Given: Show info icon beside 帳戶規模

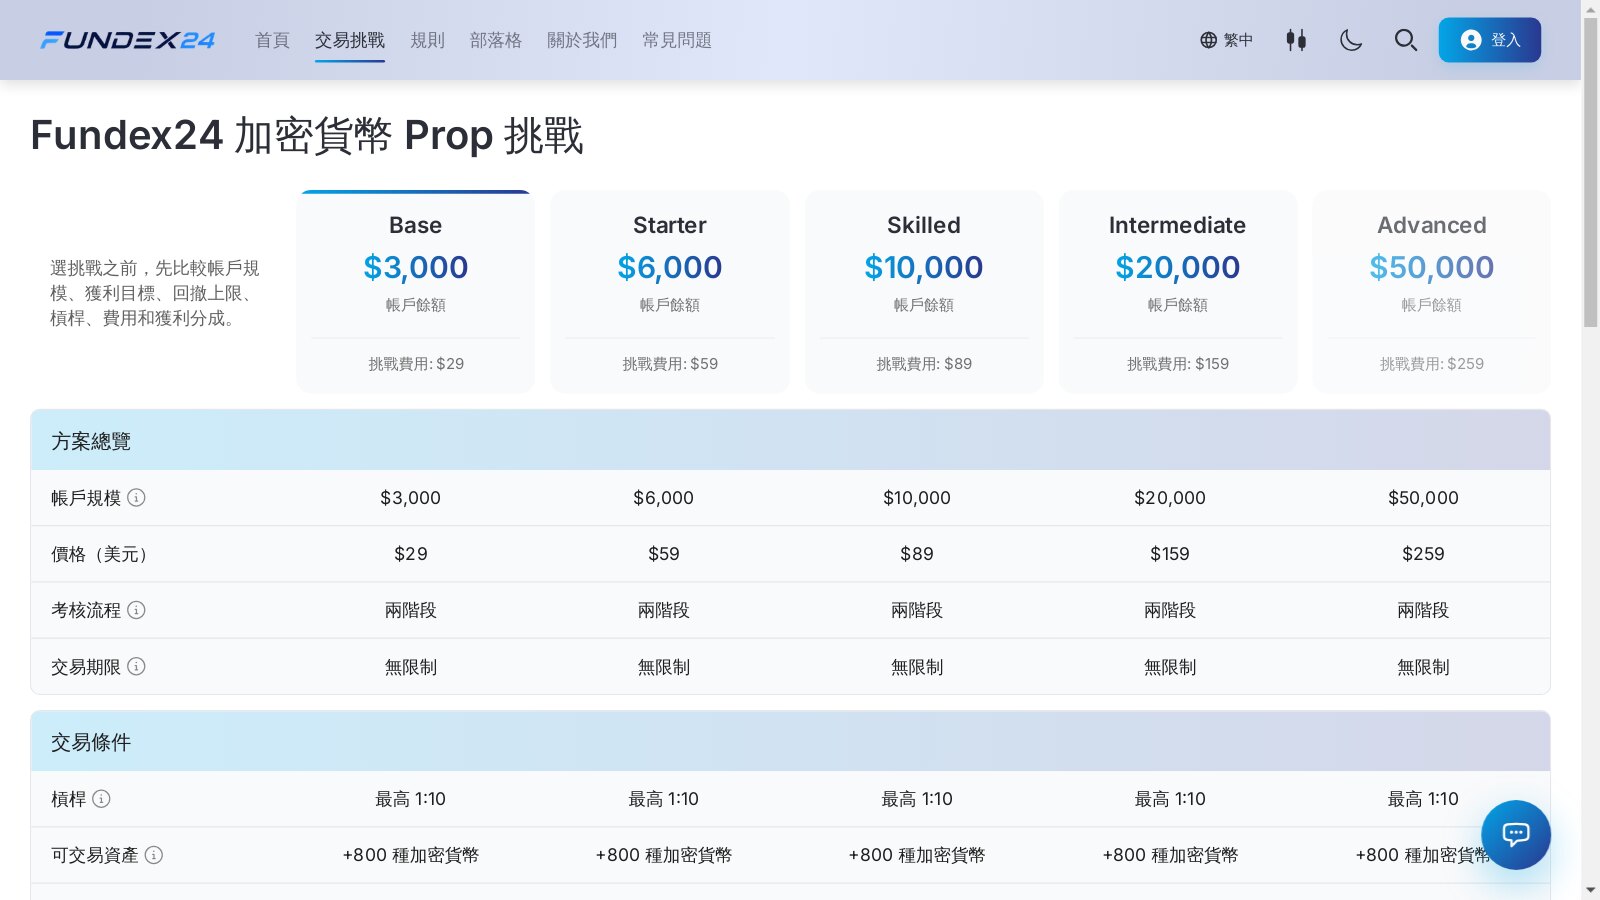Looking at the screenshot, I should point(137,497).
